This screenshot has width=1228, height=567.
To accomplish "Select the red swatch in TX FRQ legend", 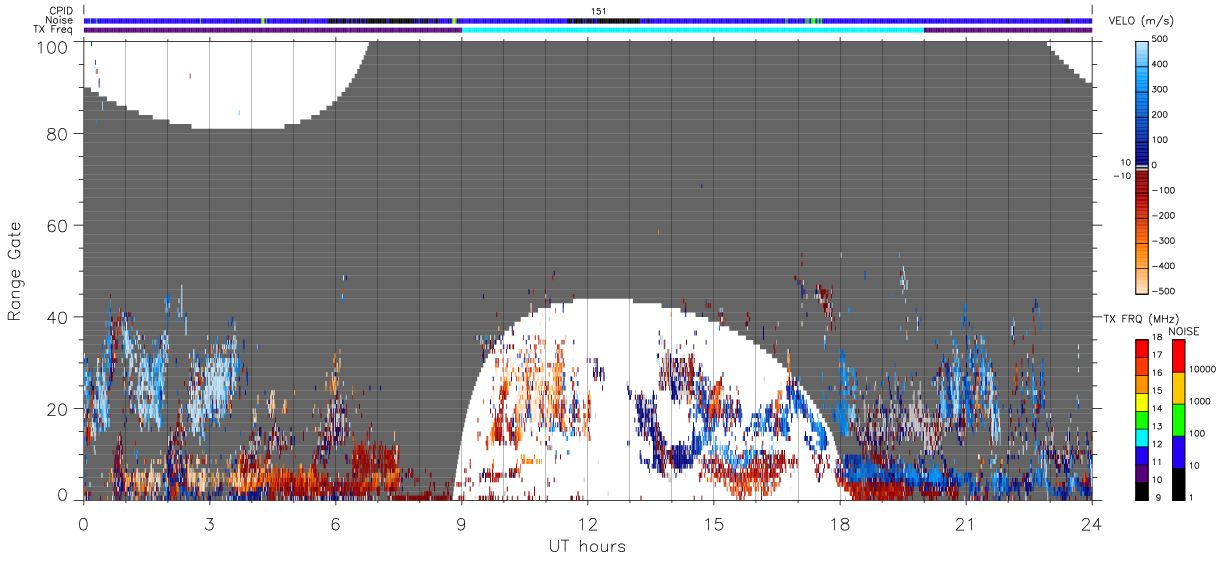I will point(1141,349).
